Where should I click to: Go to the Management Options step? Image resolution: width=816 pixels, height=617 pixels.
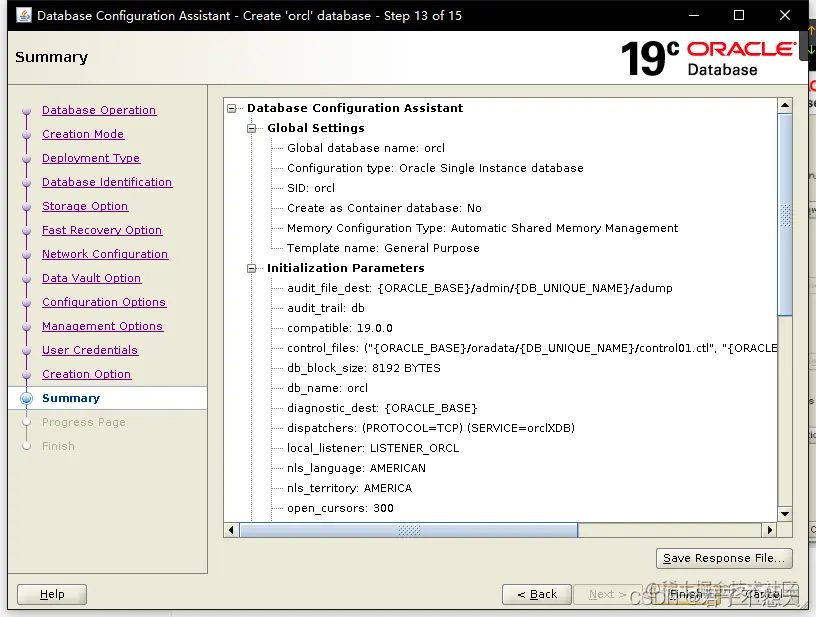pos(103,326)
